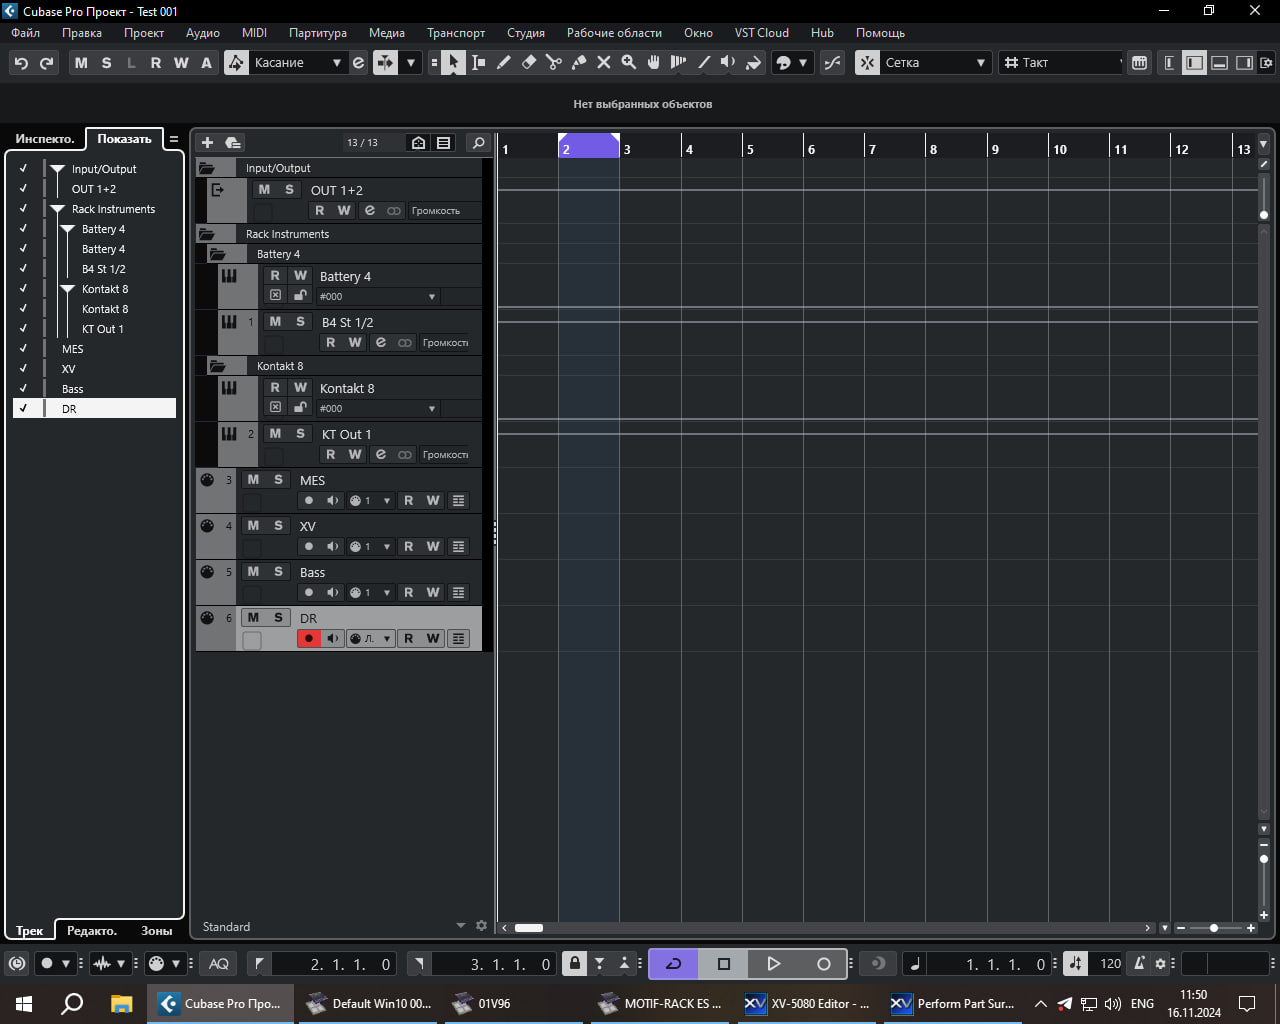Open channel settings 'e' on OUT 1+2
The width and height of the screenshot is (1280, 1024).
tap(369, 211)
